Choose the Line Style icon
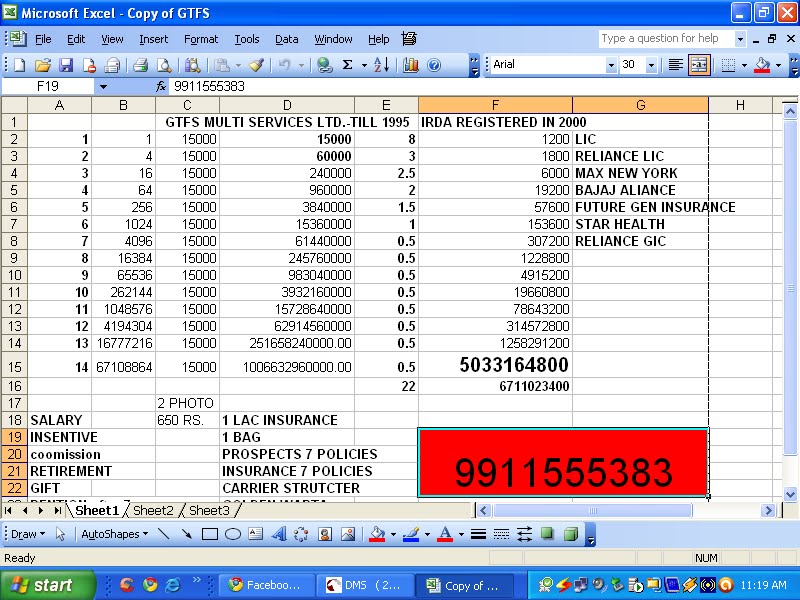 coord(478,534)
